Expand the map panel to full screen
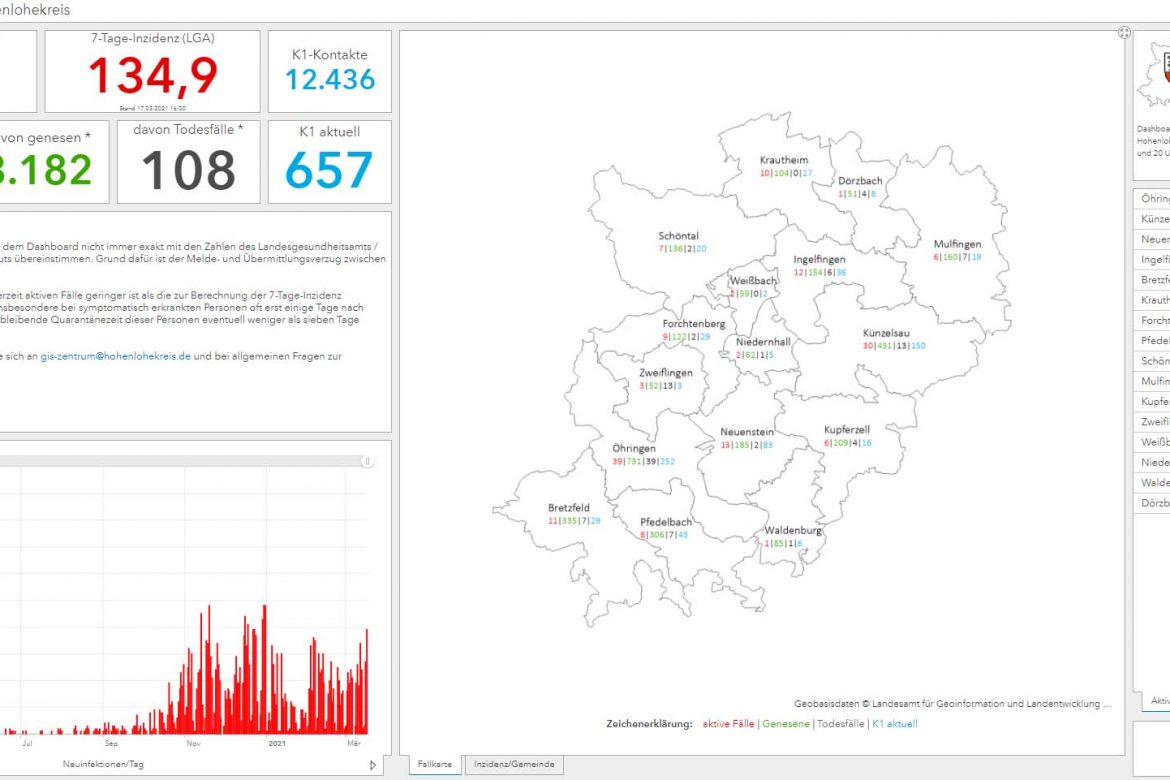 pyautogui.click(x=1124, y=33)
